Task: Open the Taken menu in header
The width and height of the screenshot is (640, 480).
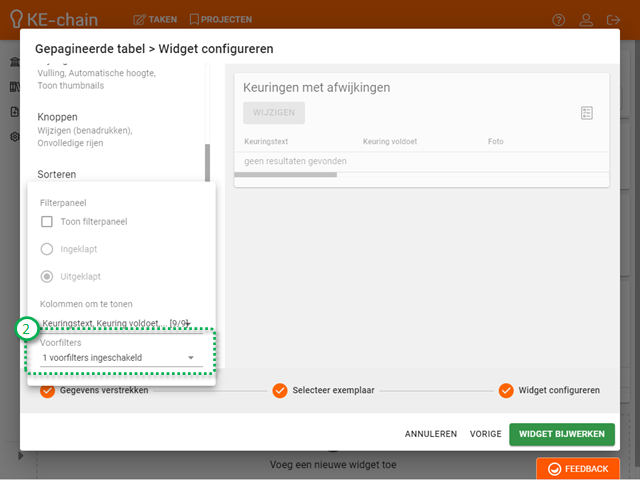Action: coord(155,19)
